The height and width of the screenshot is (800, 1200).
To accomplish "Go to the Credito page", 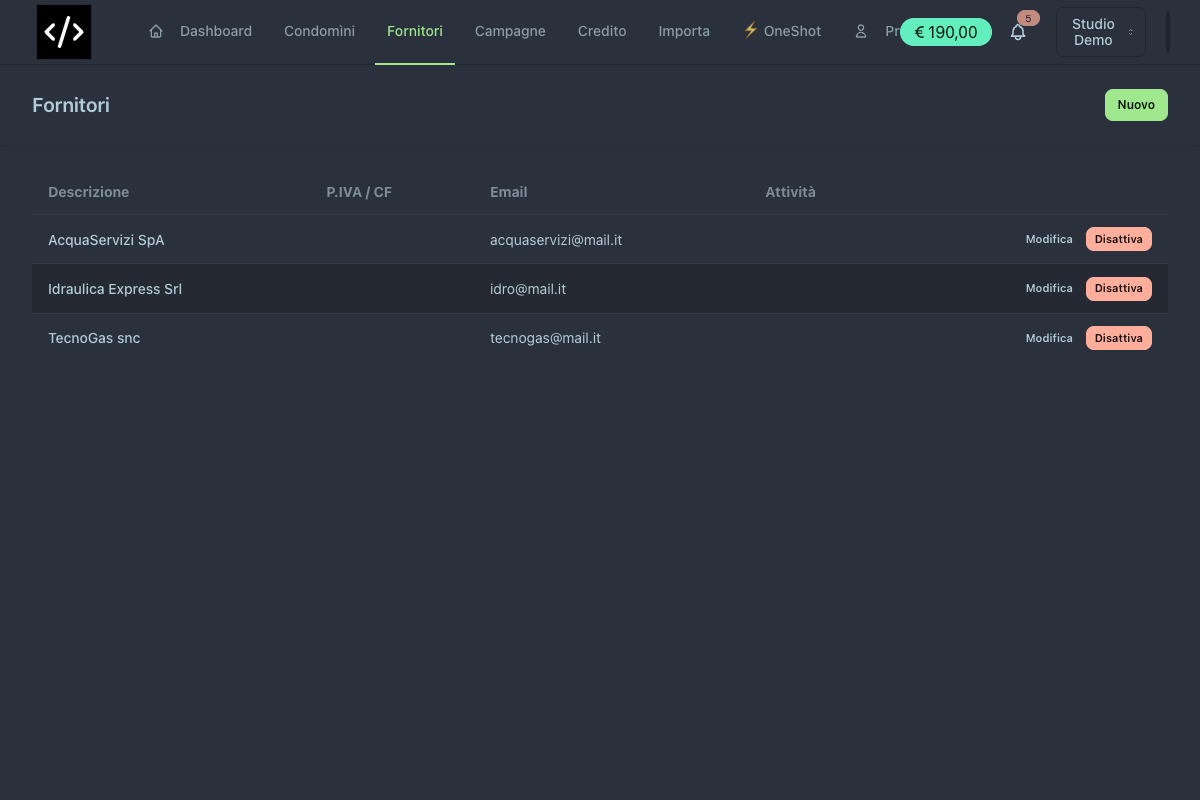I will point(602,31).
